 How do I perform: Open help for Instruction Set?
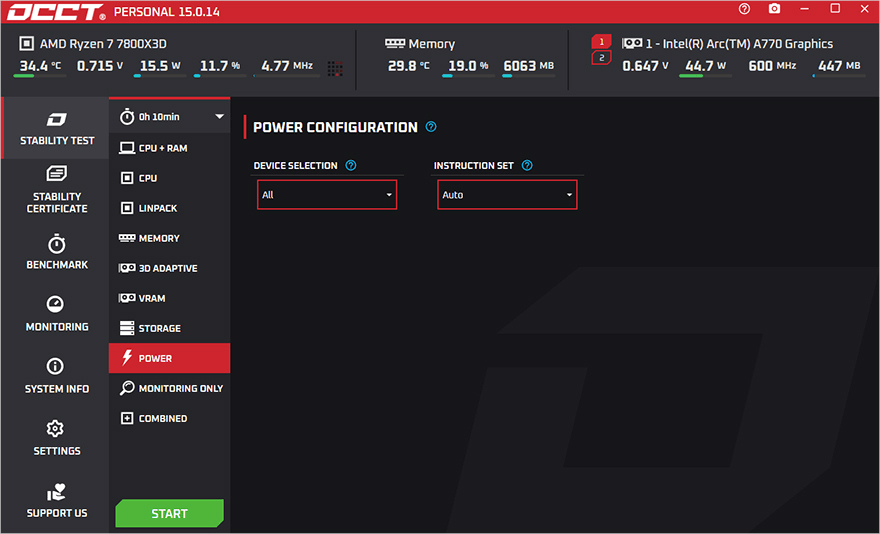pos(527,165)
